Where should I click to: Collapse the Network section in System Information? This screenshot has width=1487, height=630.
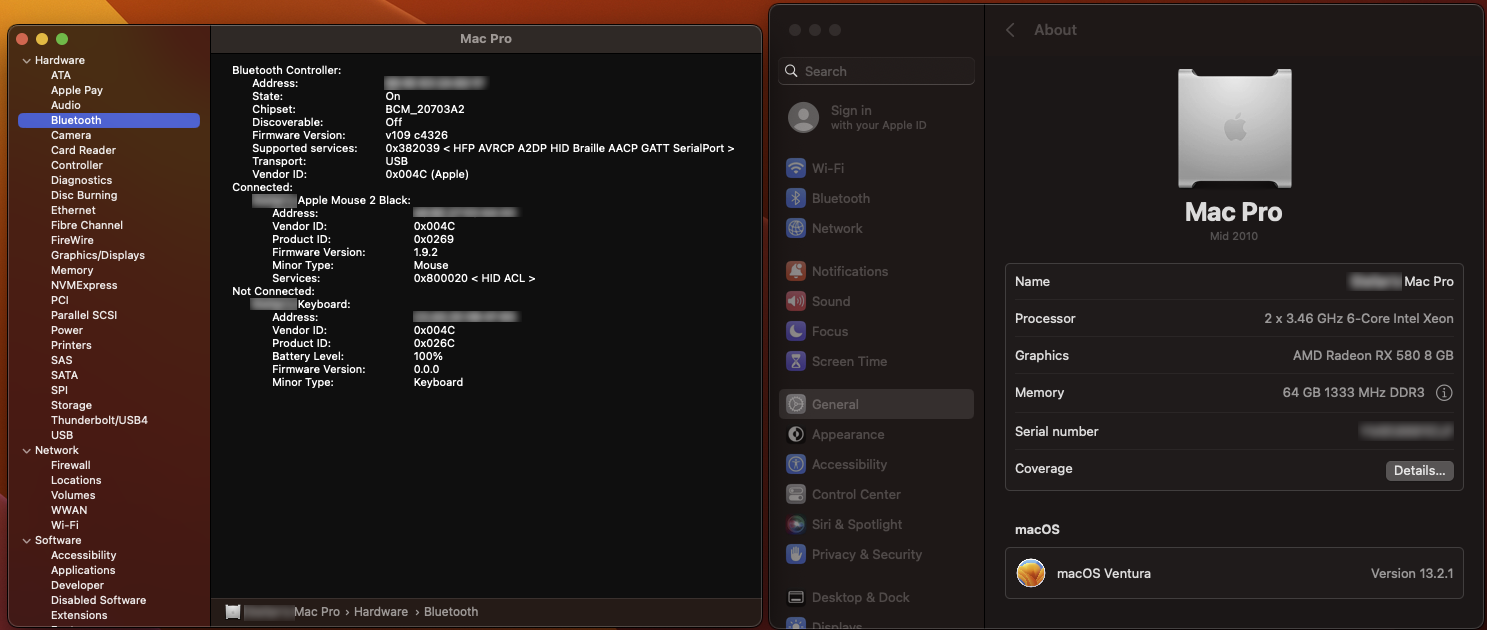tap(26, 450)
